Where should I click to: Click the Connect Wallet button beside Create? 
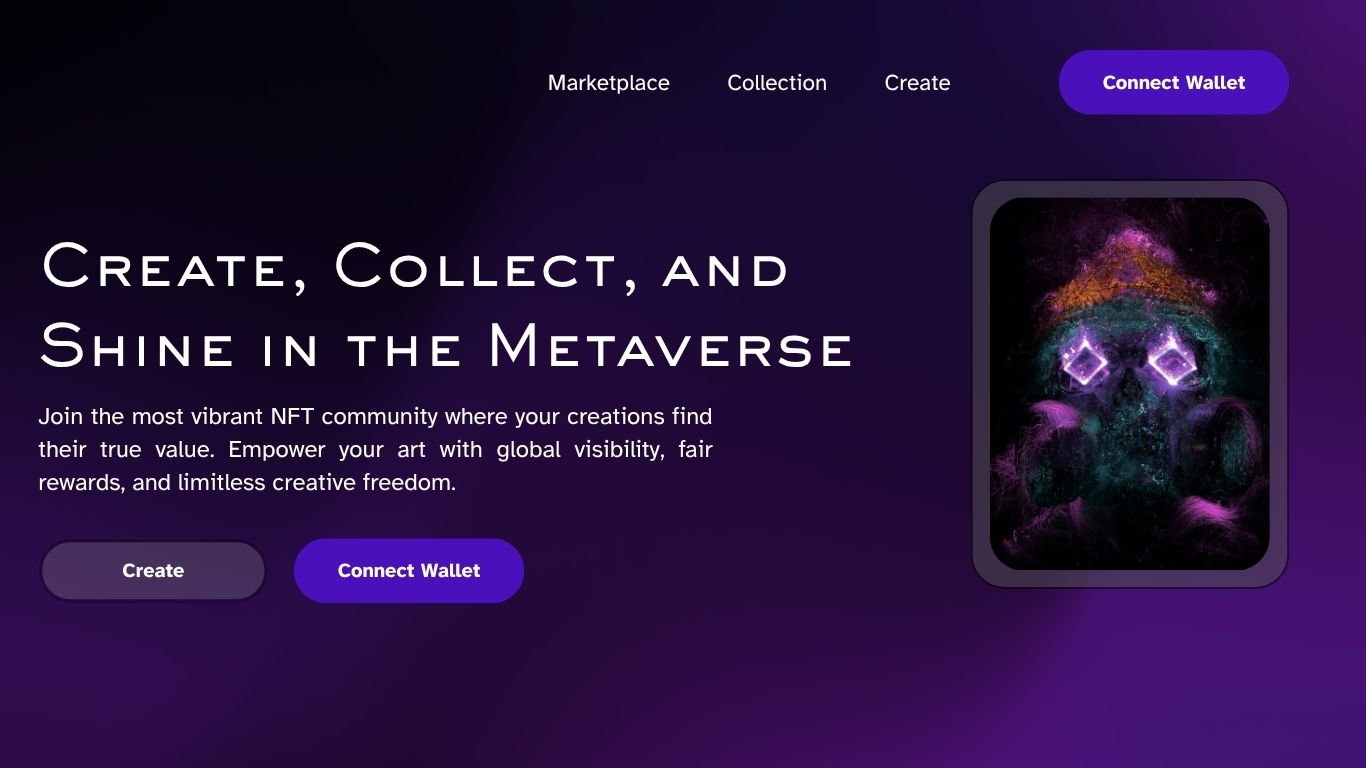pos(409,571)
